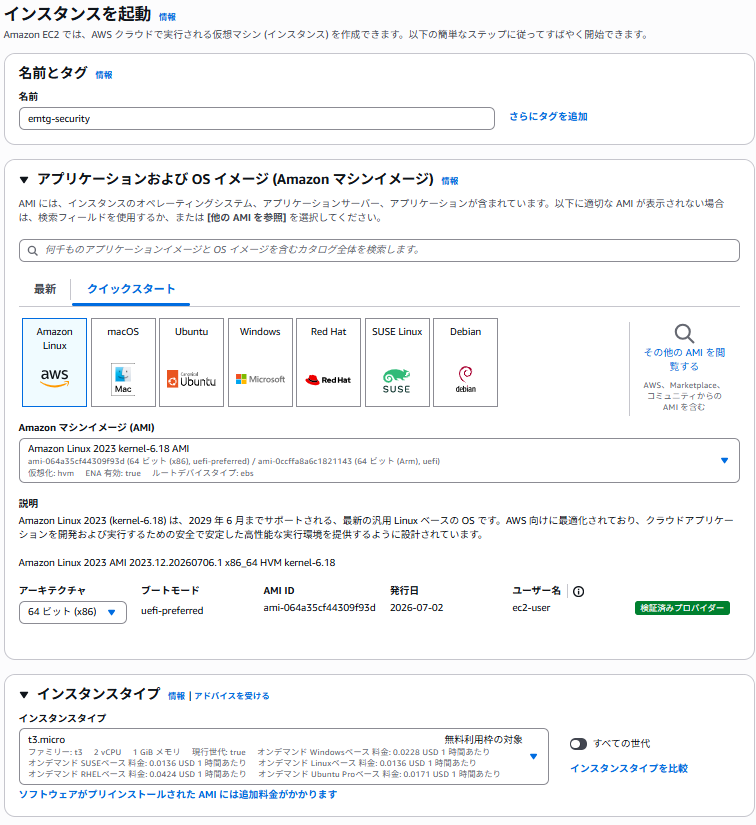Click the インスタンスタイプを比較 link
The width and height of the screenshot is (756, 825).
tap(629, 768)
